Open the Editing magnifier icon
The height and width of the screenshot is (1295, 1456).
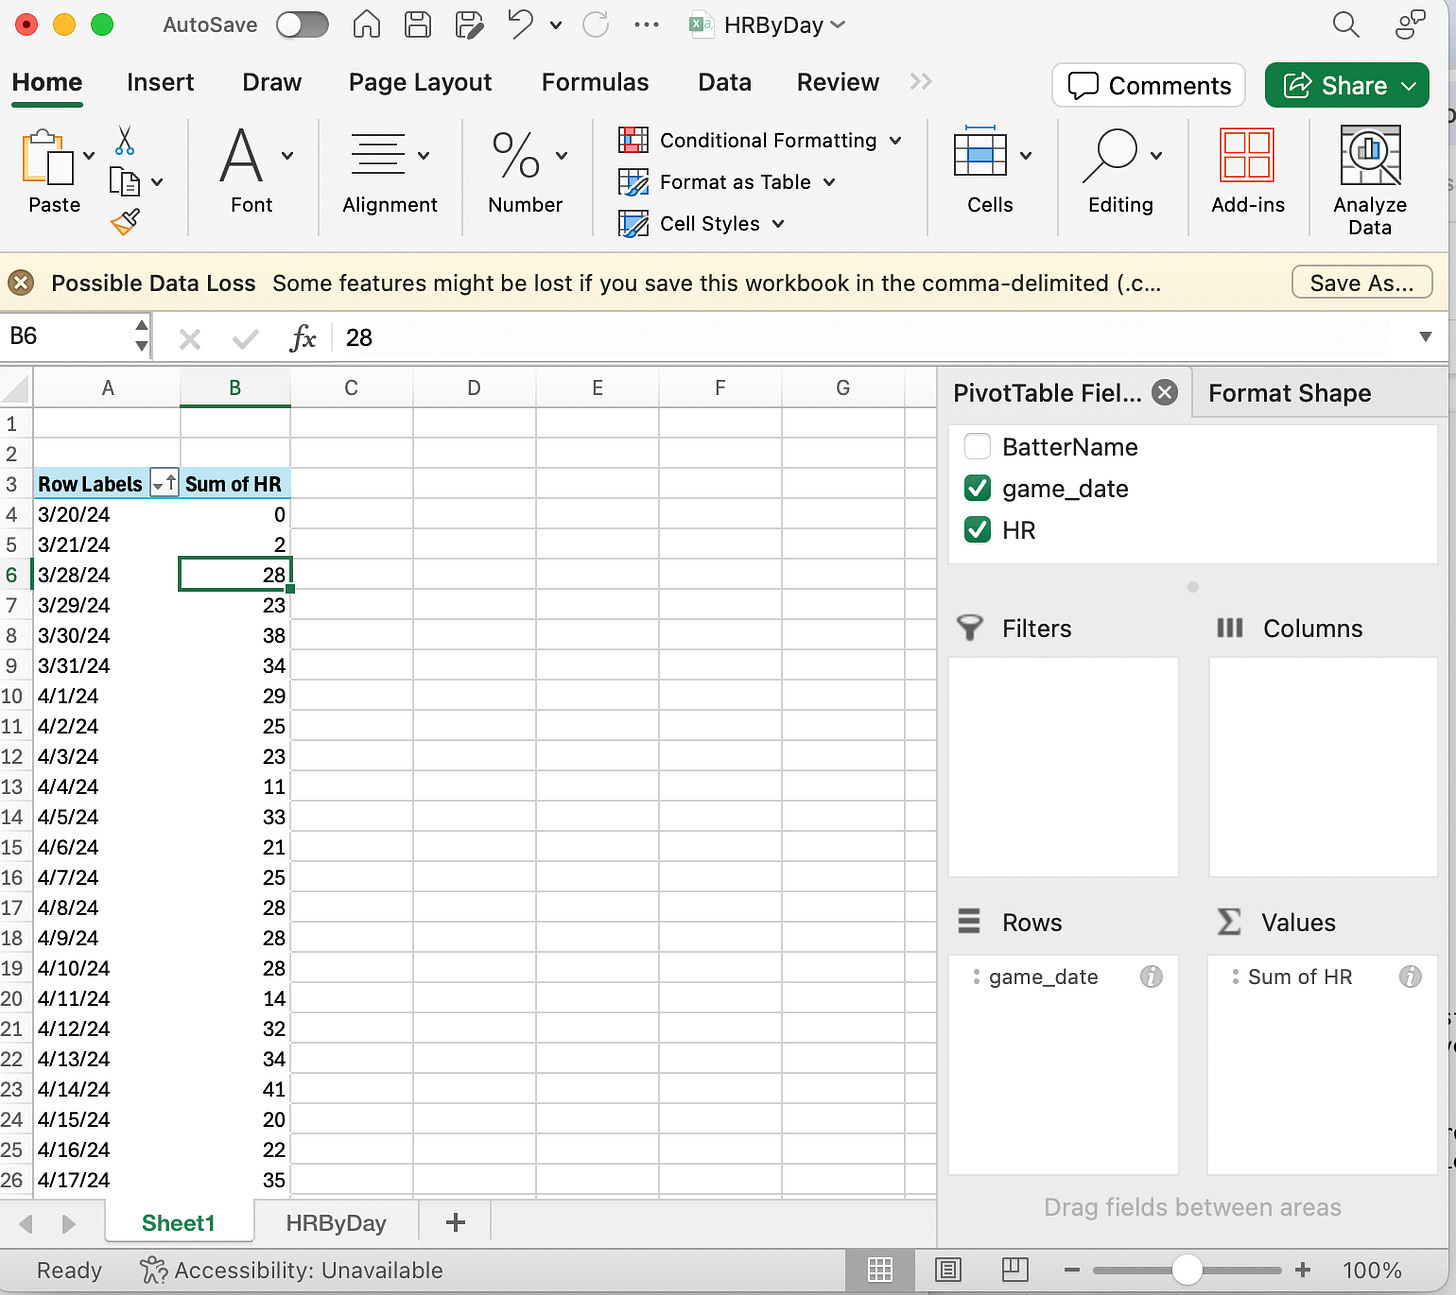(1110, 155)
